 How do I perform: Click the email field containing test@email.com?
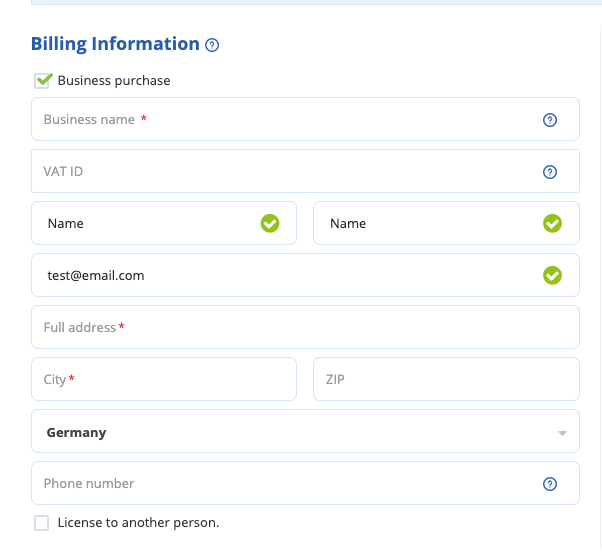coord(280,275)
